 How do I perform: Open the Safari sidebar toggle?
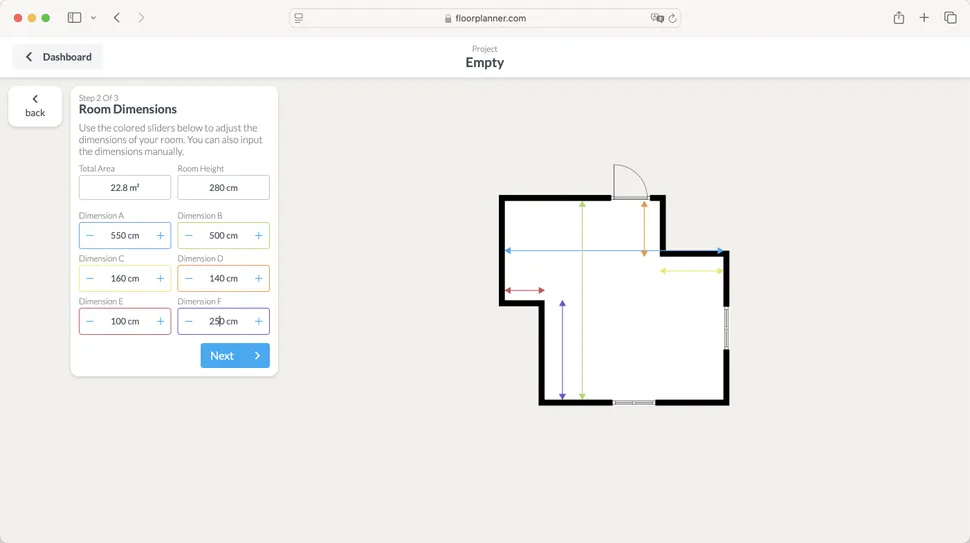coord(74,18)
